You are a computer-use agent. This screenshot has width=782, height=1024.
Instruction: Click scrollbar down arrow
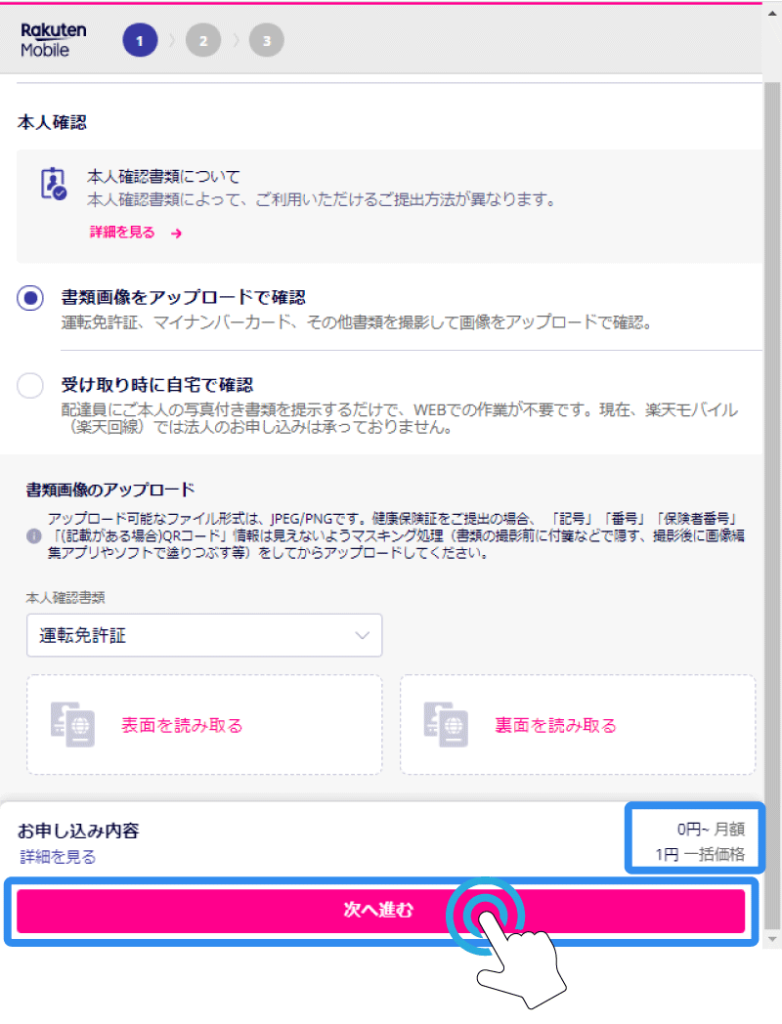pyautogui.click(x=772, y=939)
